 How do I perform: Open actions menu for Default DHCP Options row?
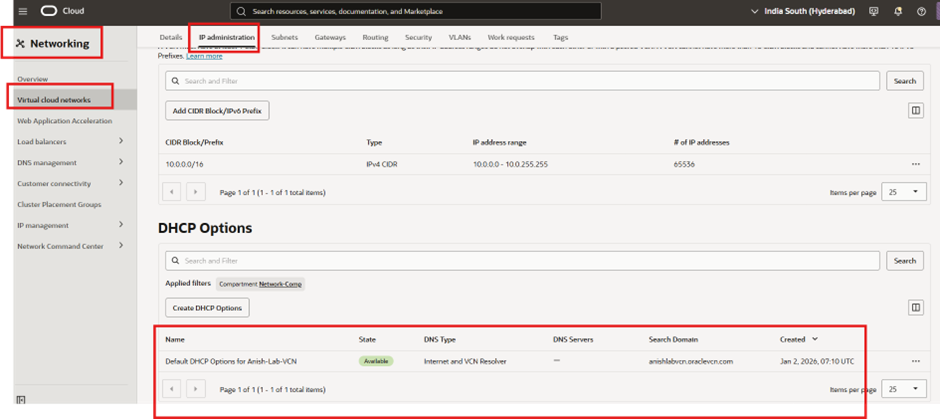click(x=915, y=361)
